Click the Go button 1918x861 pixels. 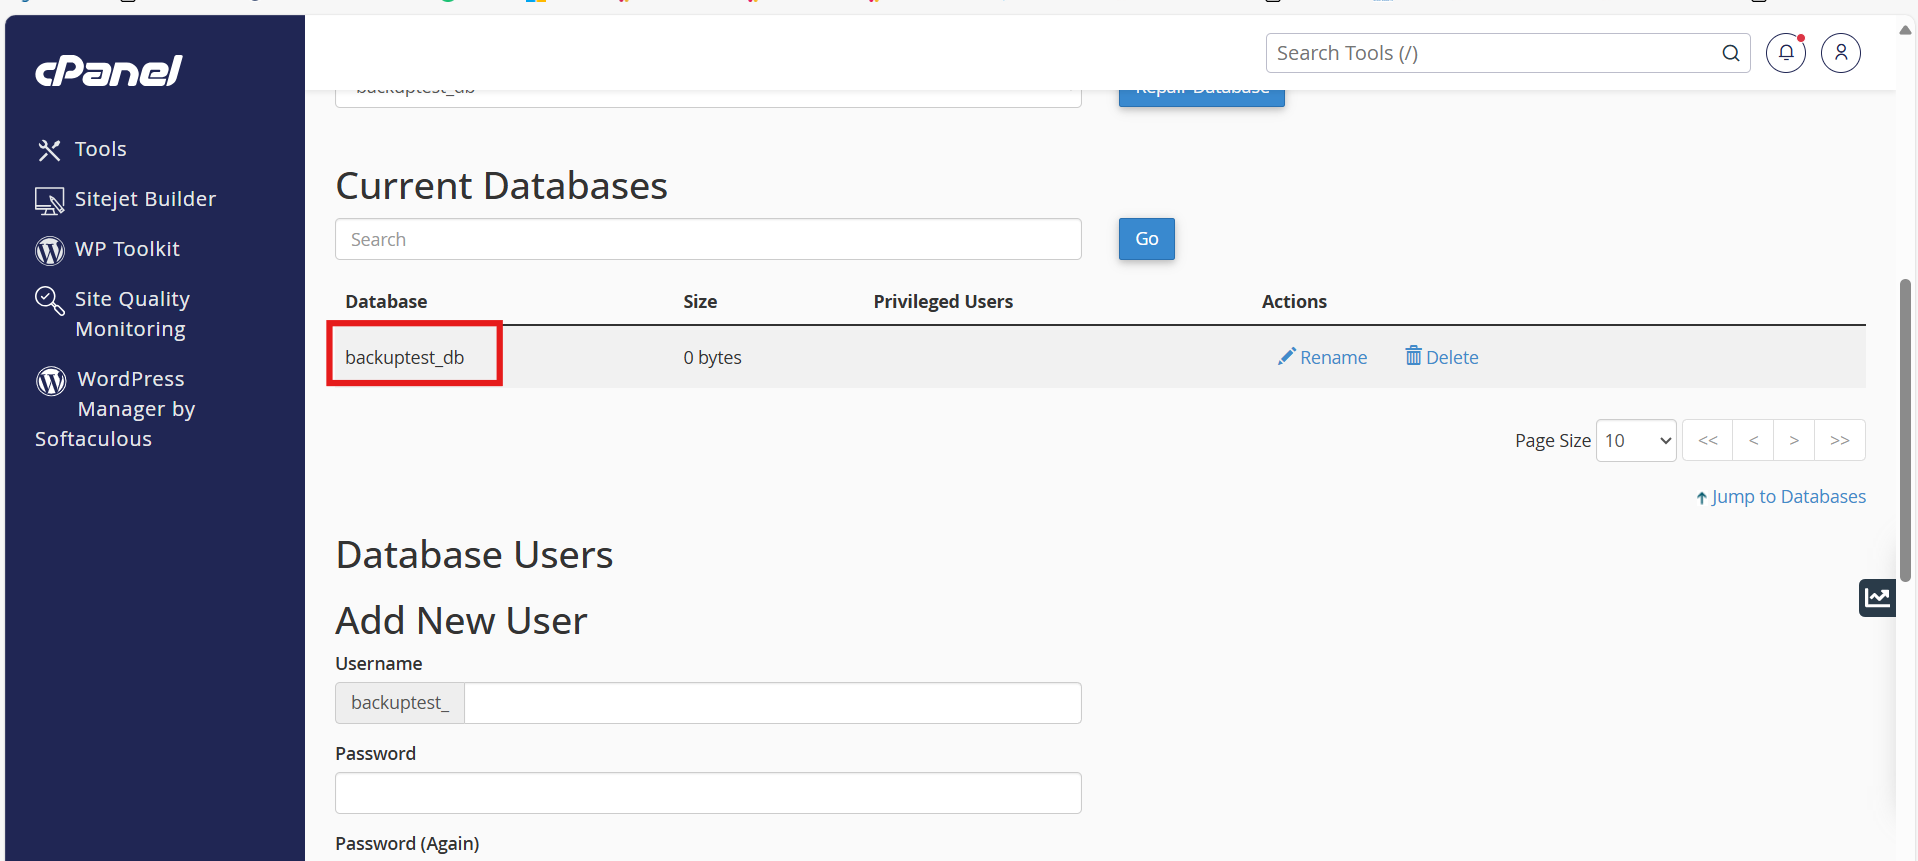[x=1147, y=239]
